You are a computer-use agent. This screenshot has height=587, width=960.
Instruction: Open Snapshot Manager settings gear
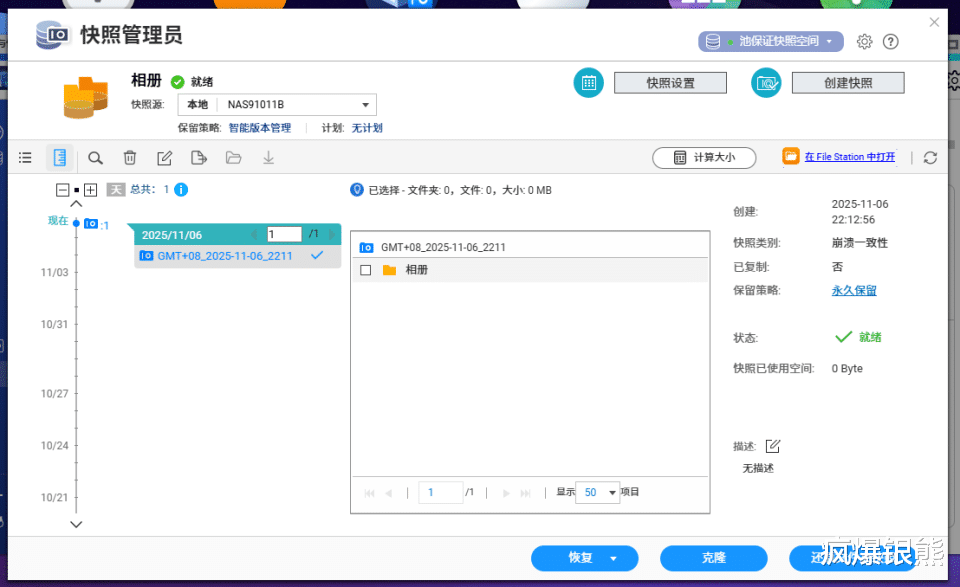[864, 42]
